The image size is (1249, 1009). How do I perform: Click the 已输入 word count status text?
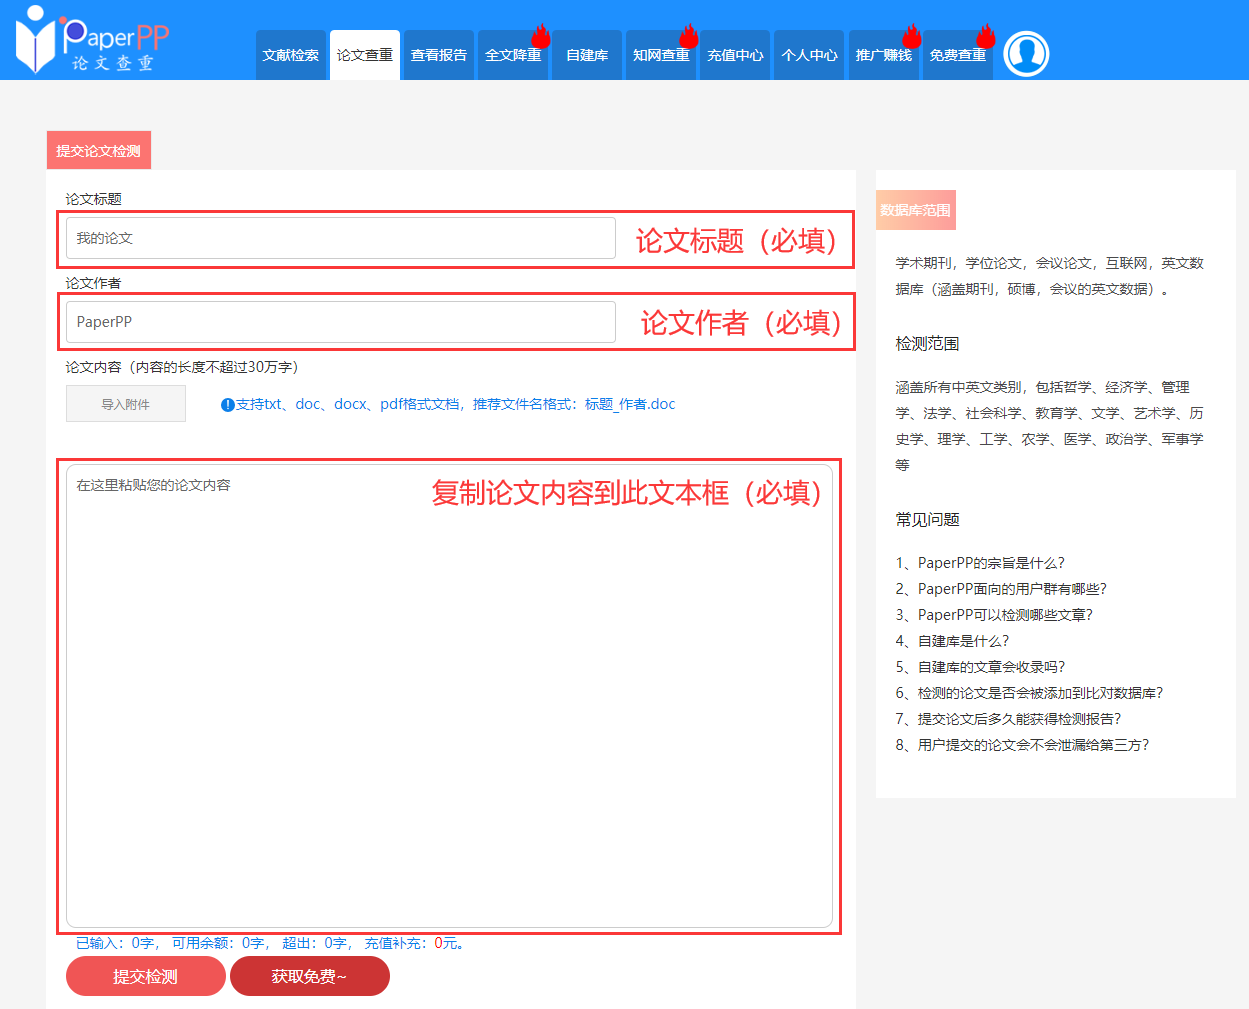tap(272, 943)
